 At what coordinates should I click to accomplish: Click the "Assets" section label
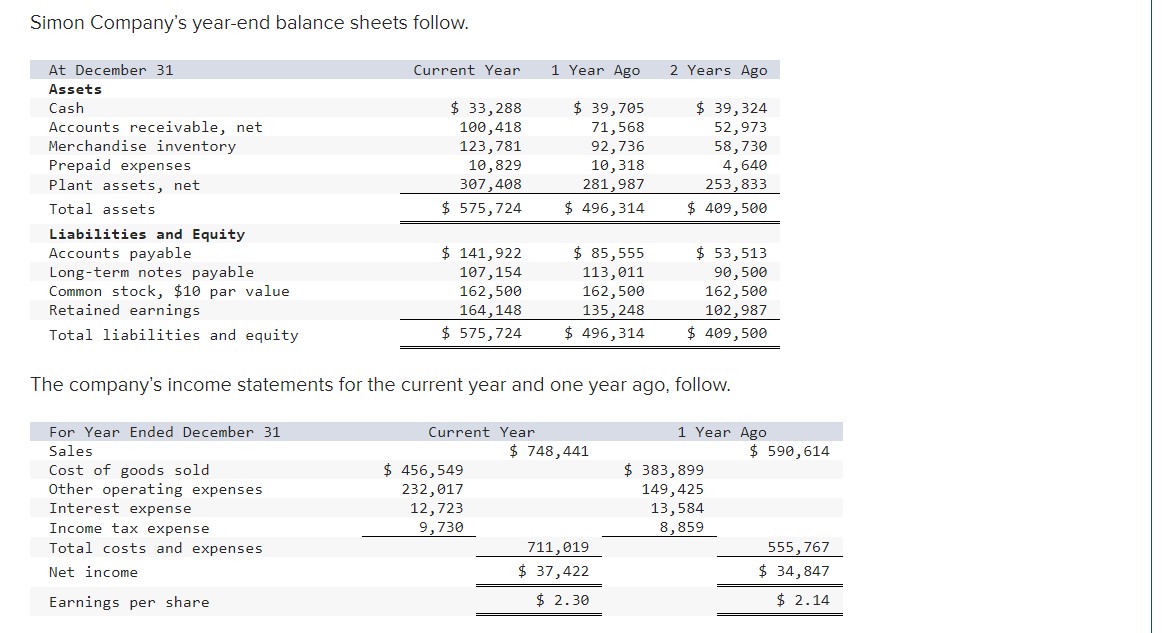coord(72,89)
